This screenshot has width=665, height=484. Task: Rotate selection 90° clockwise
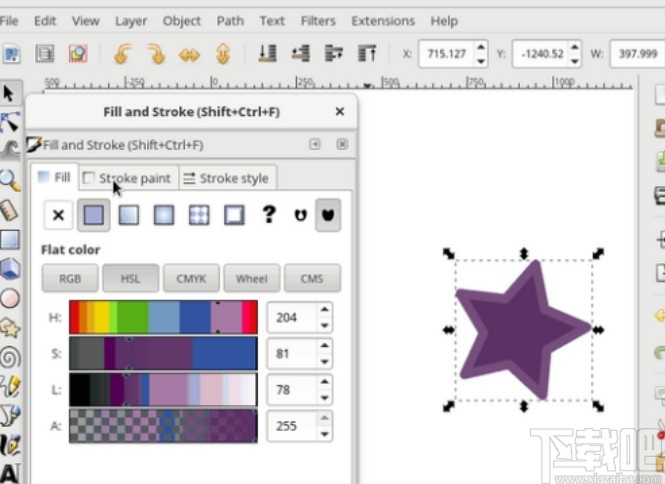click(156, 54)
